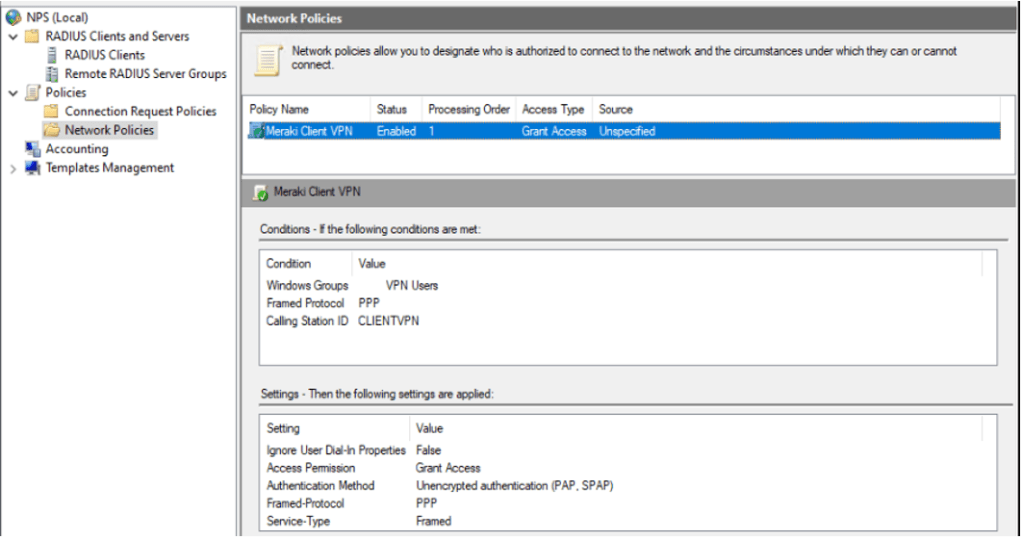Select the Meraki Client VPN policy name
This screenshot has width=1022, height=539.
pyautogui.click(x=309, y=131)
